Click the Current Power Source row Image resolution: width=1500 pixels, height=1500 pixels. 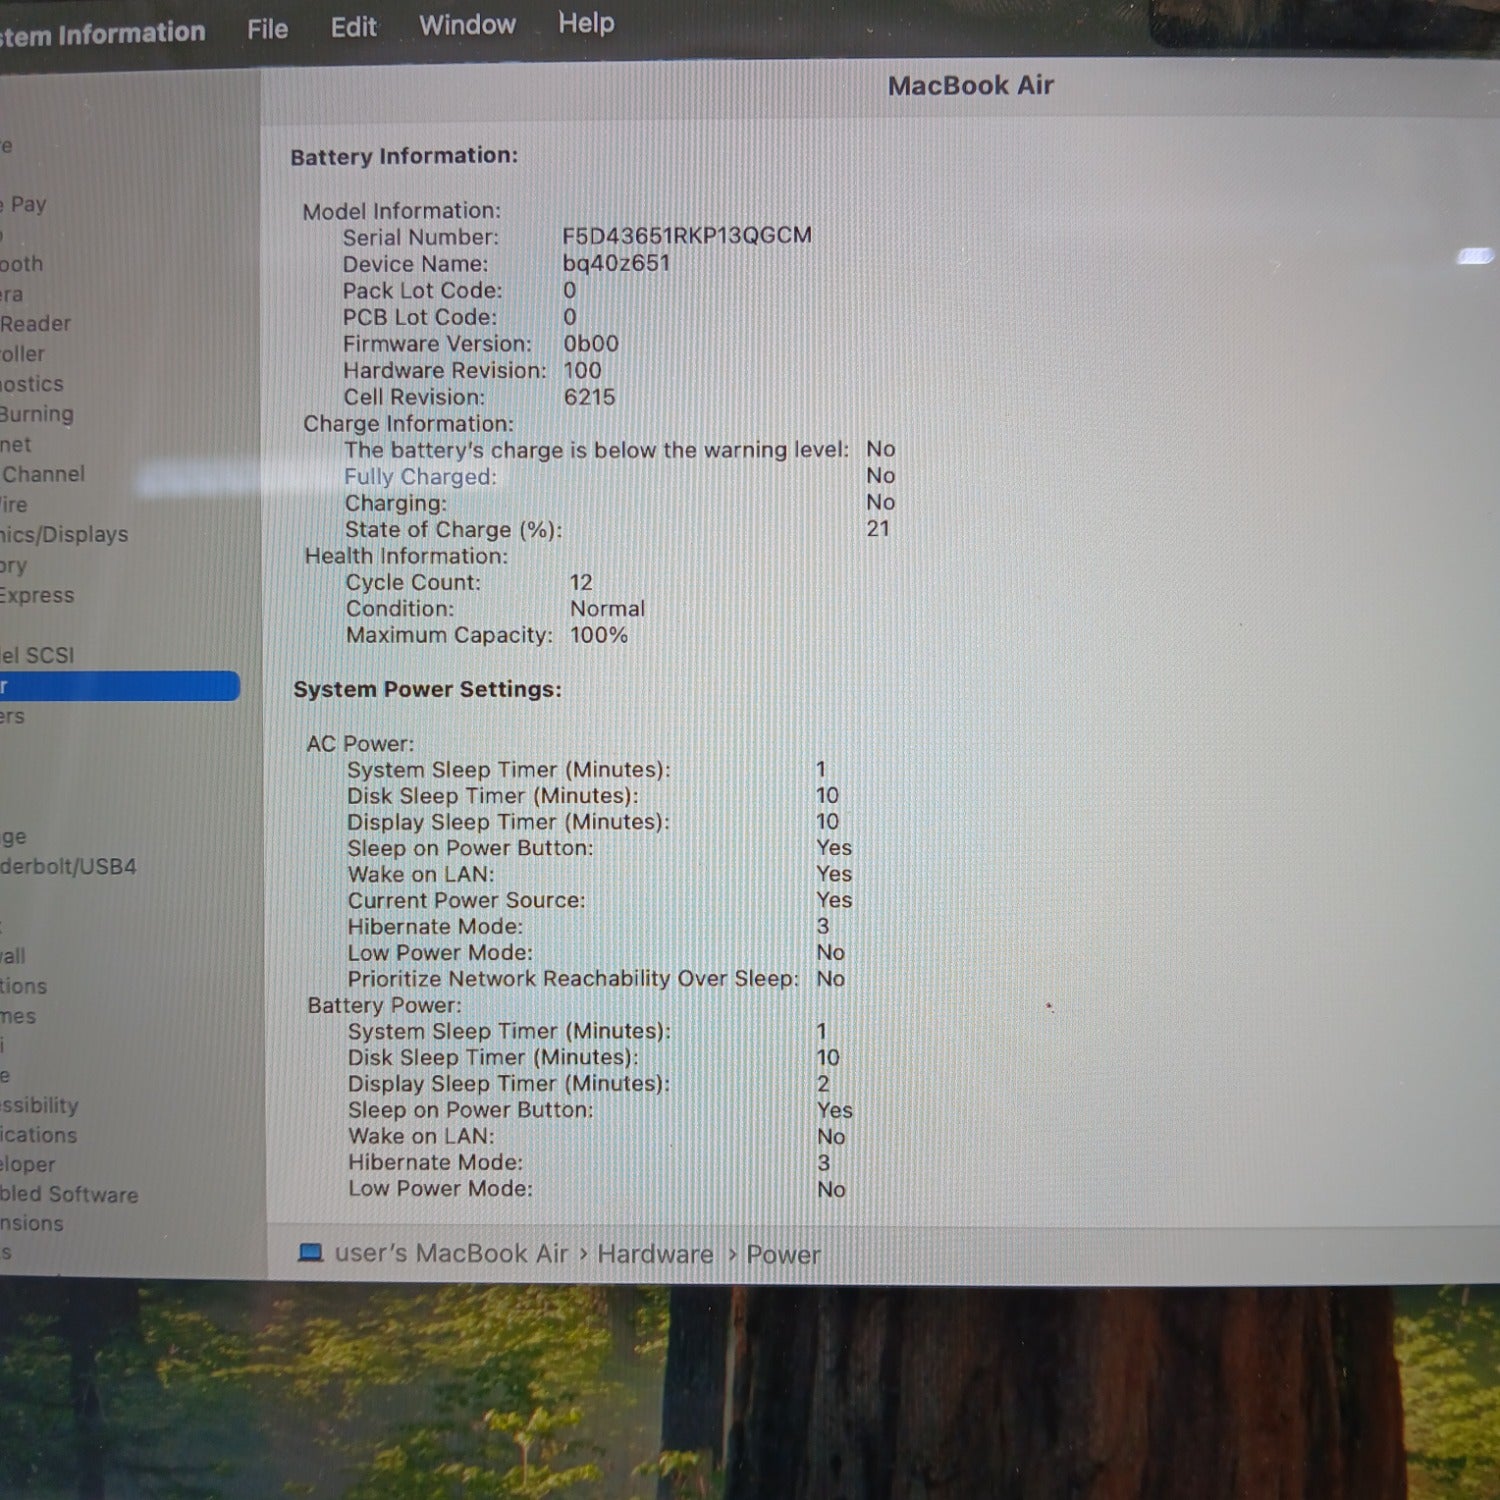point(600,900)
